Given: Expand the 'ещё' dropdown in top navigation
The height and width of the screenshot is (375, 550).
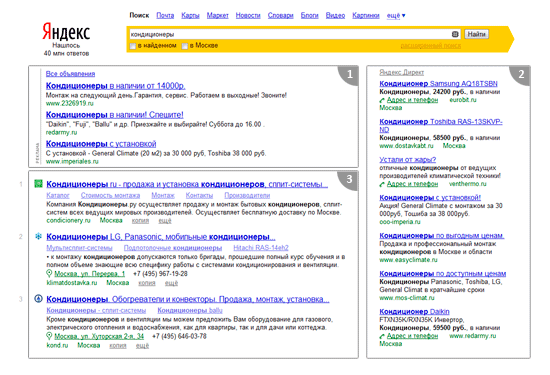Looking at the screenshot, I should pos(396,15).
